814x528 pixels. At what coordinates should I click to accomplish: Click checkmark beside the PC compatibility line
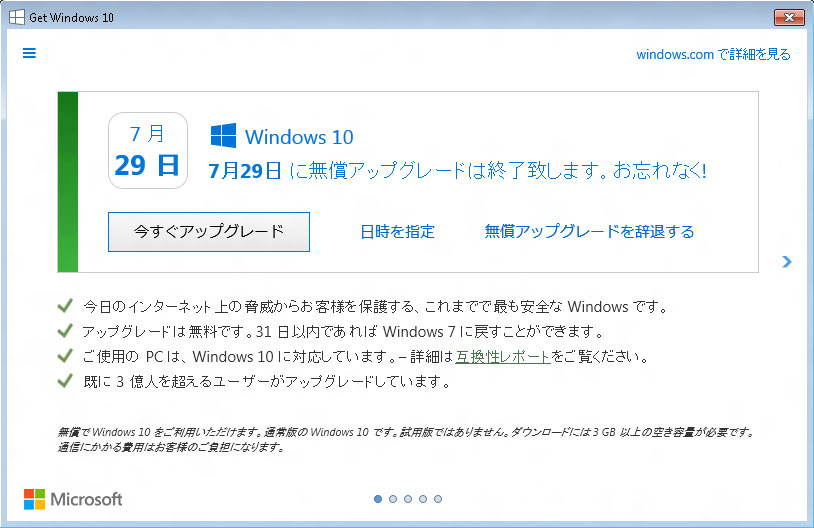66,356
